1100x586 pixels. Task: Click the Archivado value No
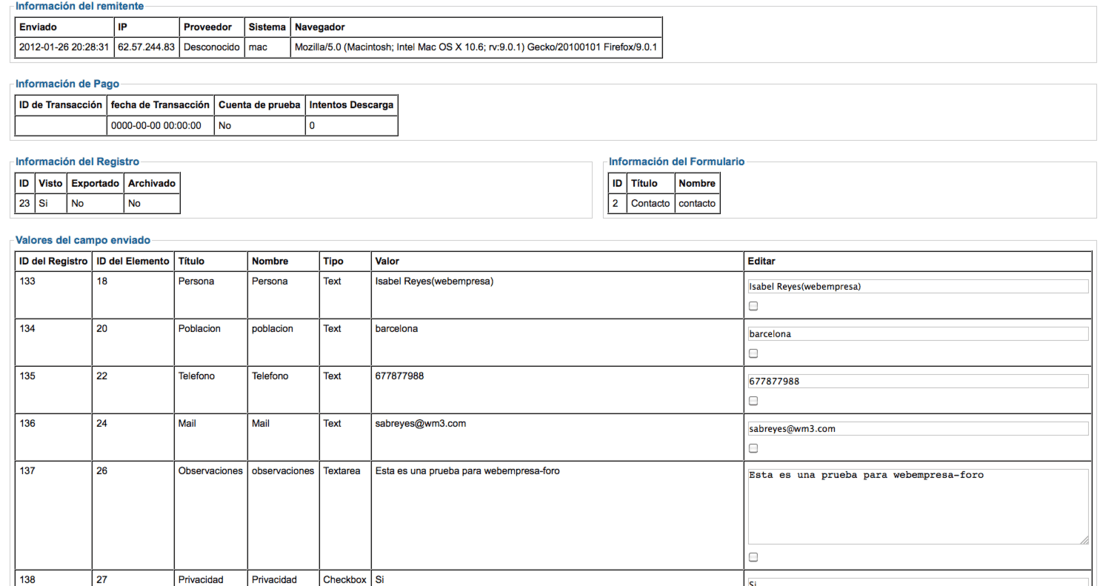[x=134, y=204]
